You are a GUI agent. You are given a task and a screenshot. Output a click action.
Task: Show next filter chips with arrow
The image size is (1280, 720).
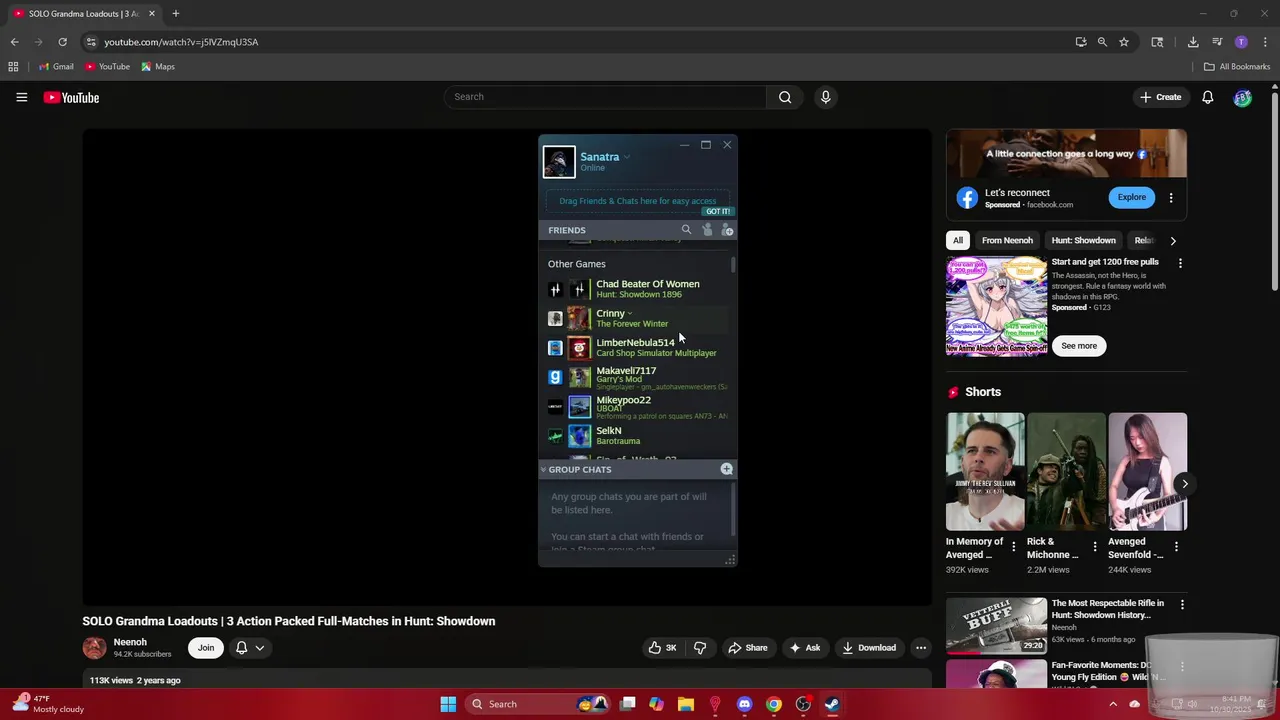[1173, 240]
